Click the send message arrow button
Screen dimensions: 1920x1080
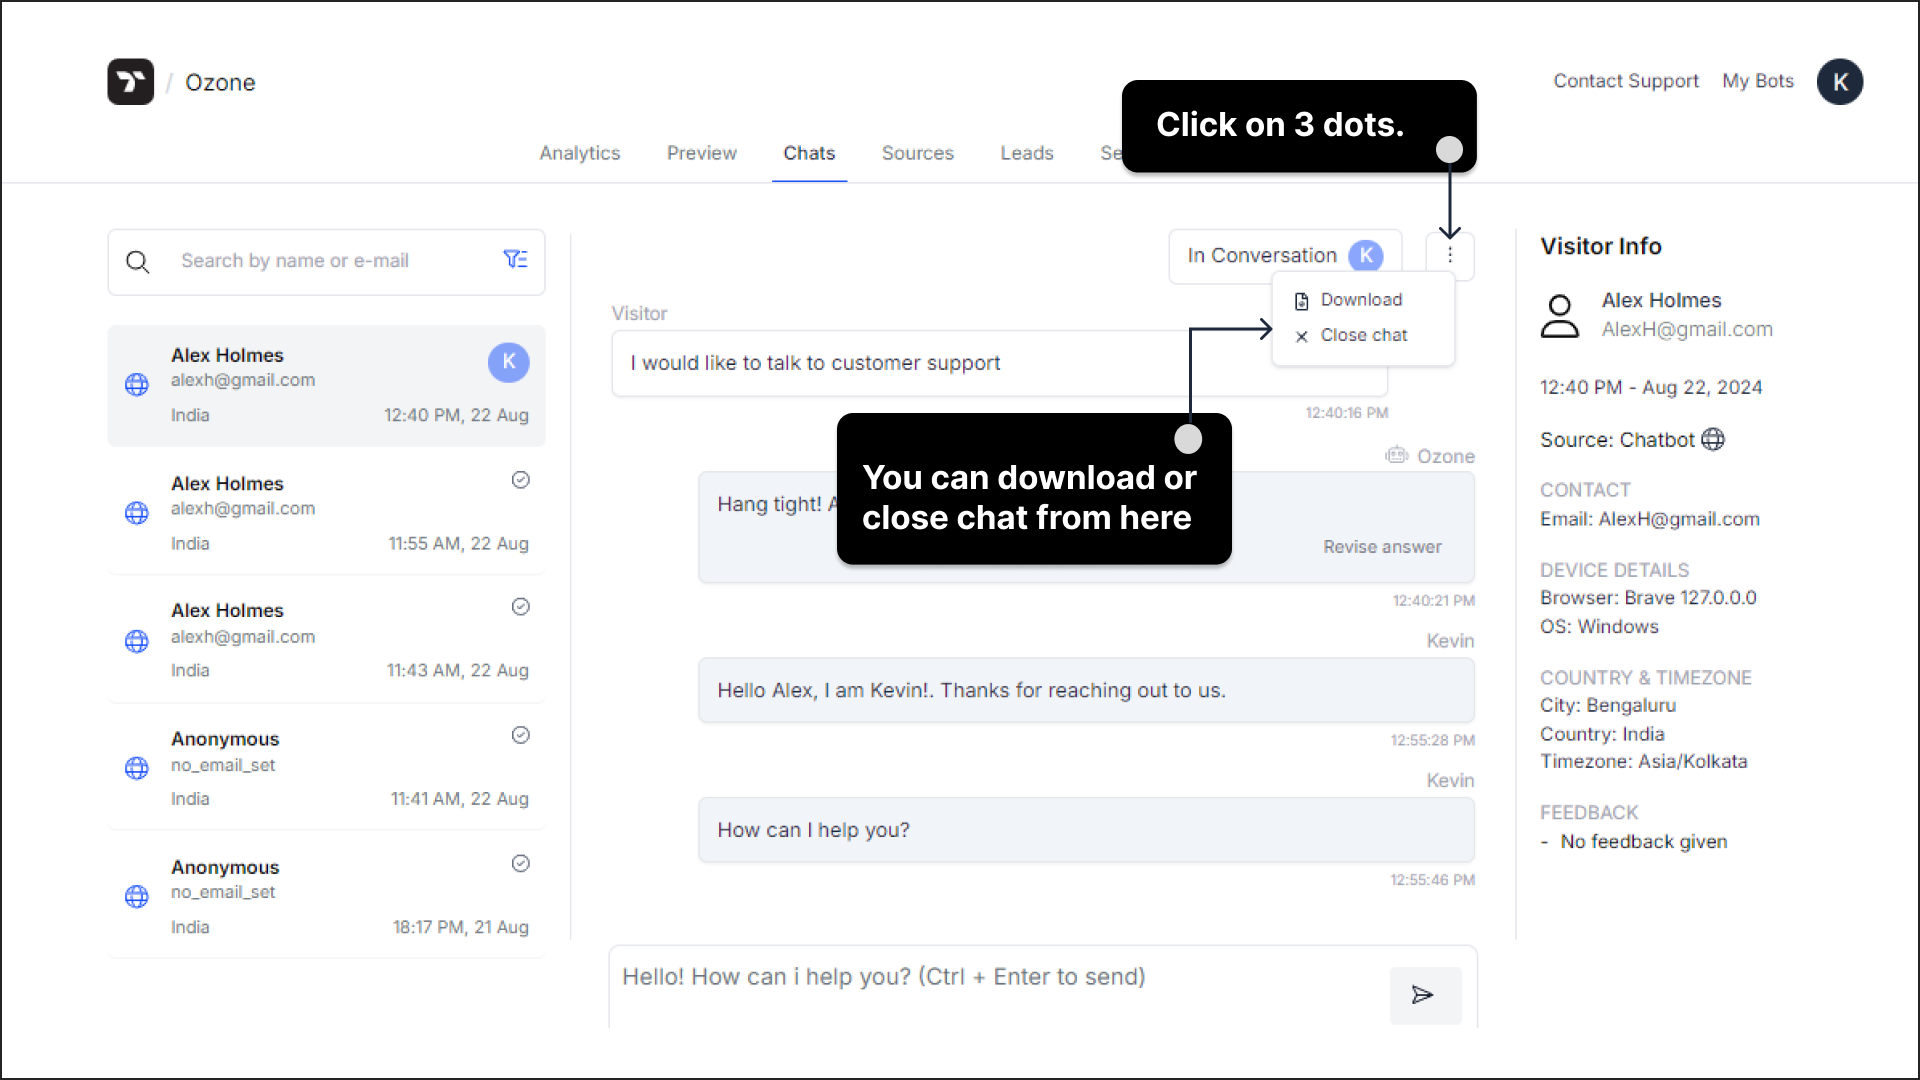[x=1425, y=995]
